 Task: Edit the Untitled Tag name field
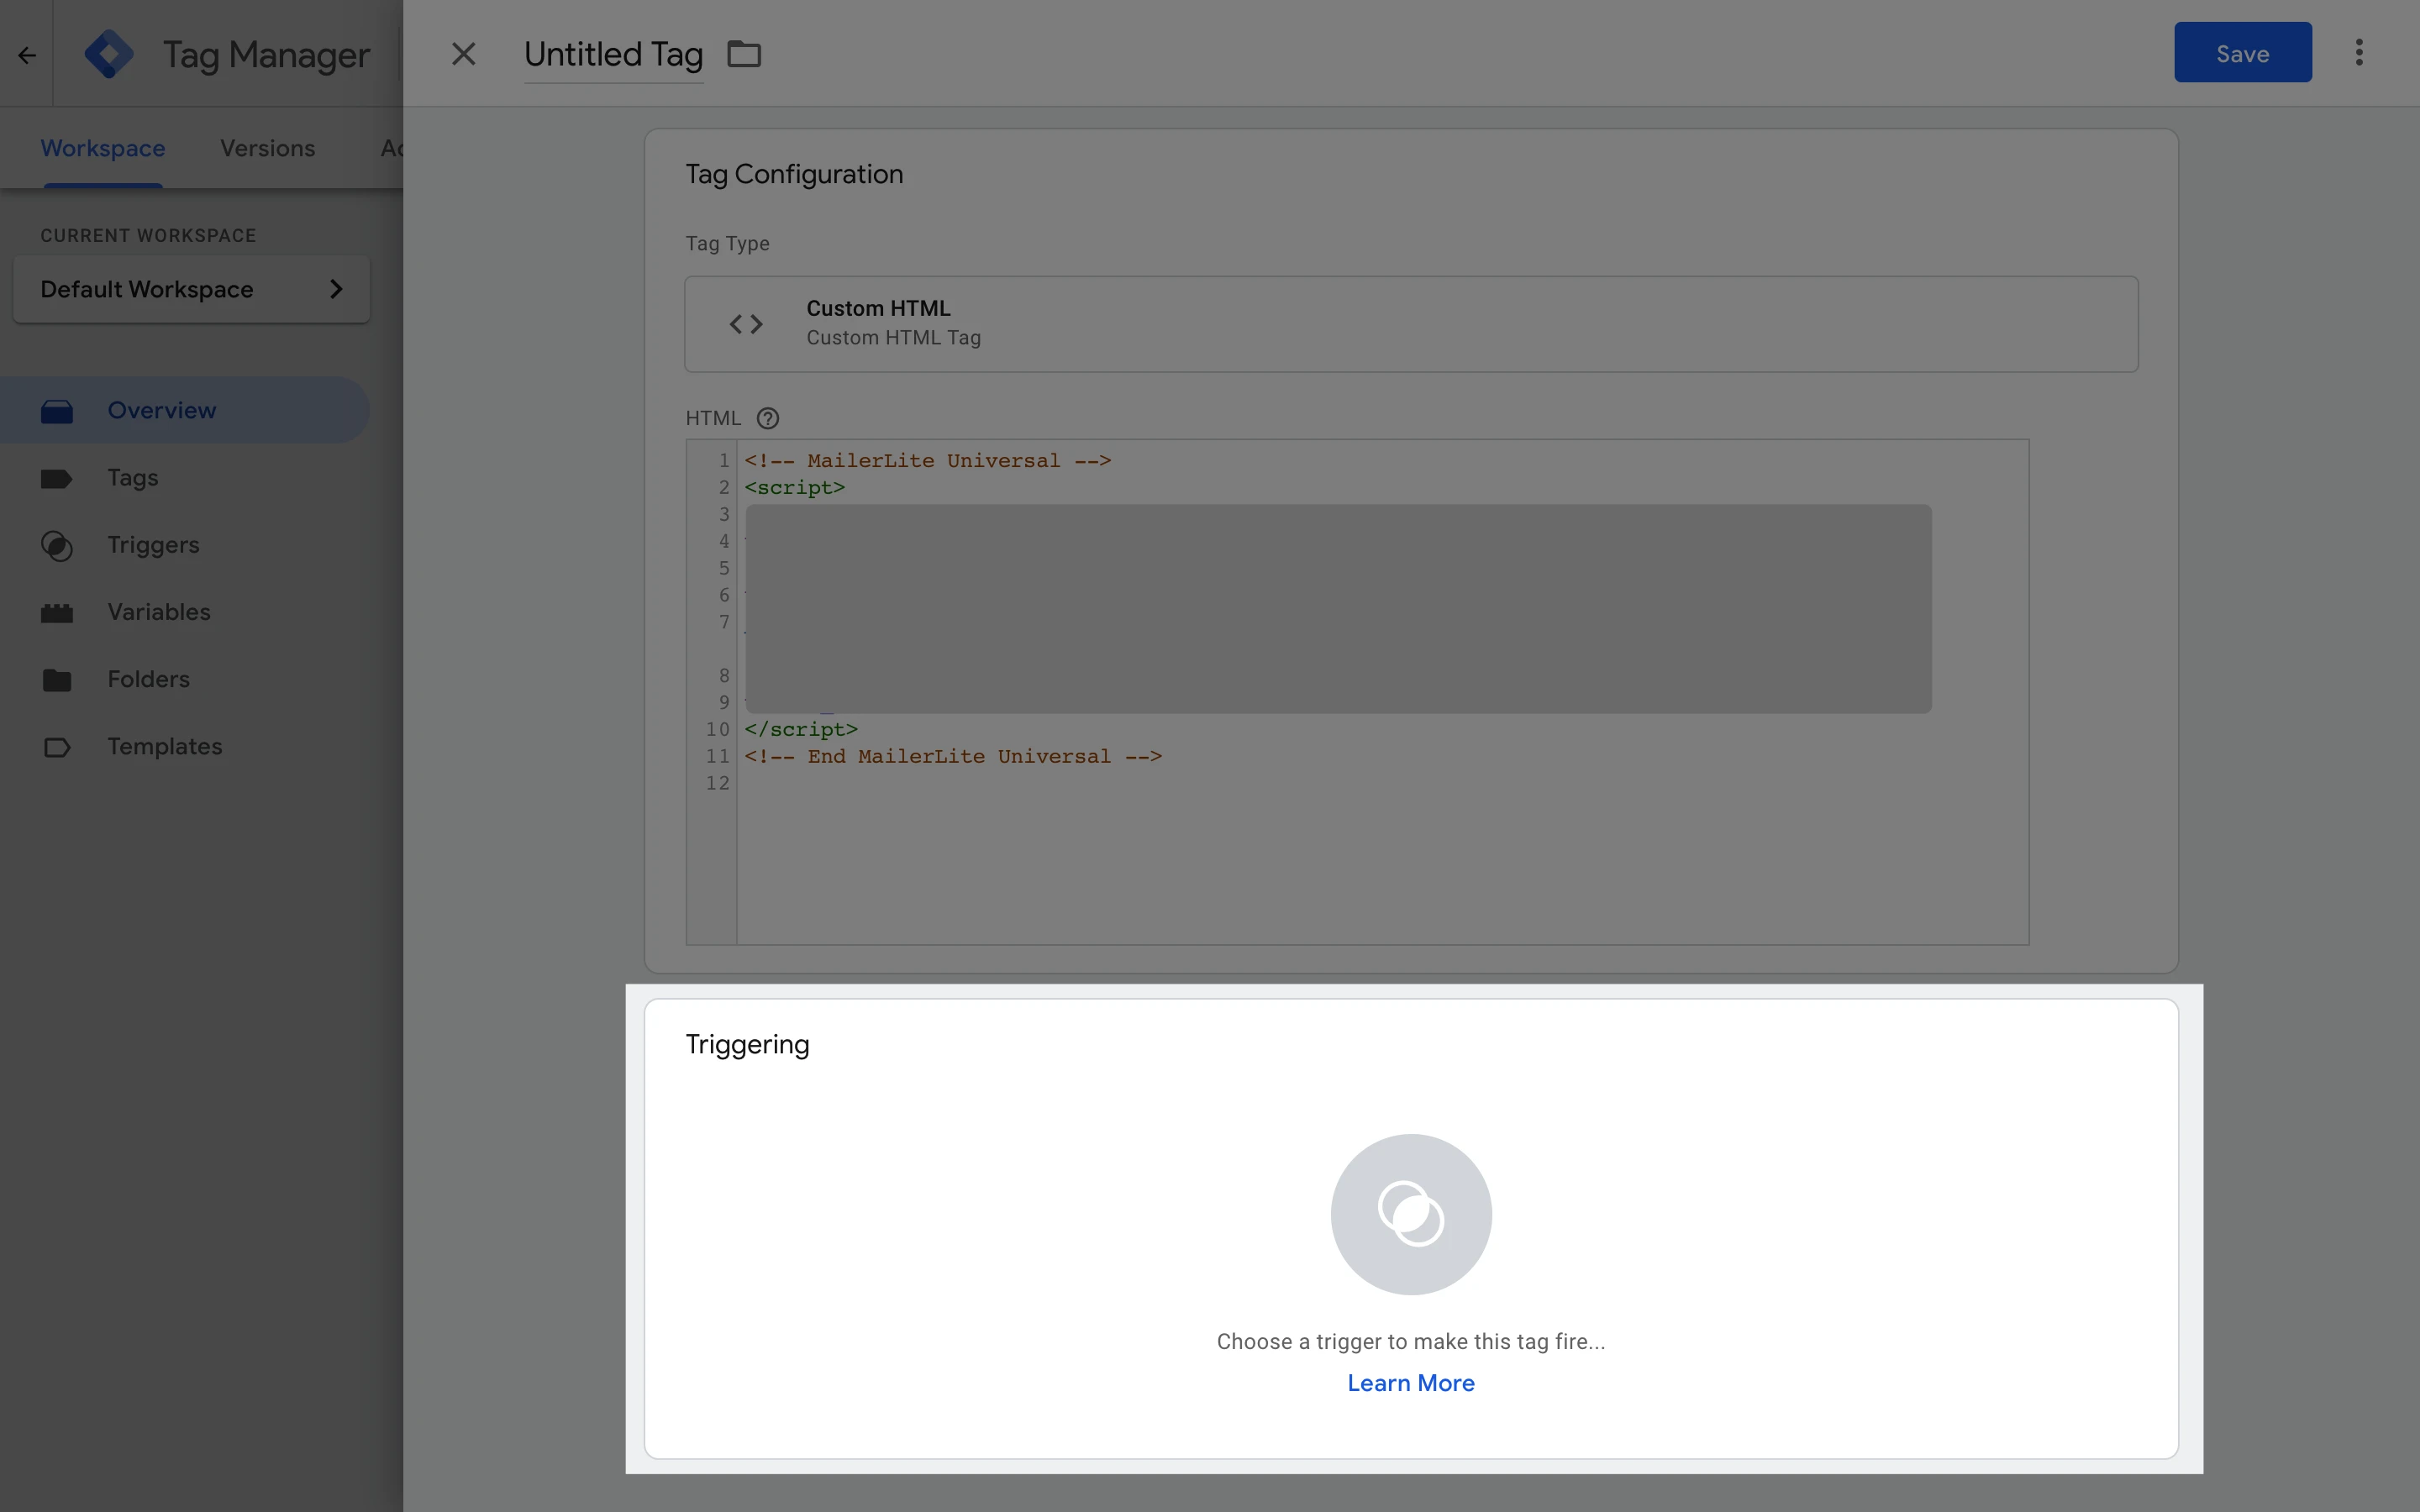[613, 54]
